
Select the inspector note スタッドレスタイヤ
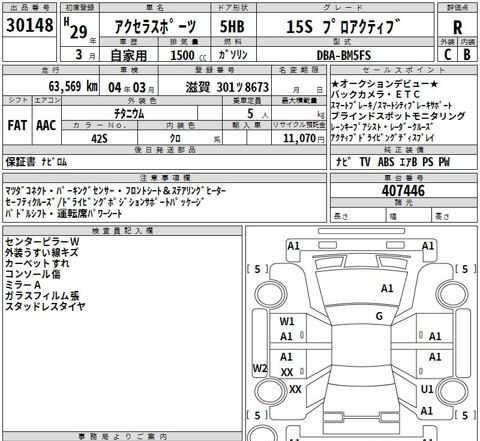(45, 306)
